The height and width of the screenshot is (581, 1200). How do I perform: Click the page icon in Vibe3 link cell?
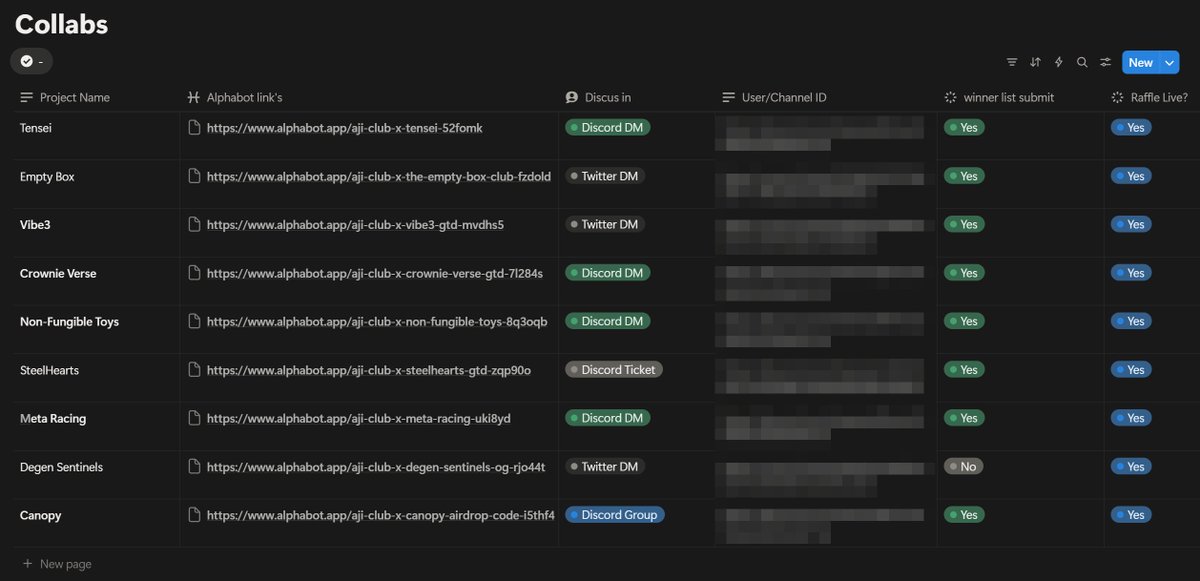195,225
